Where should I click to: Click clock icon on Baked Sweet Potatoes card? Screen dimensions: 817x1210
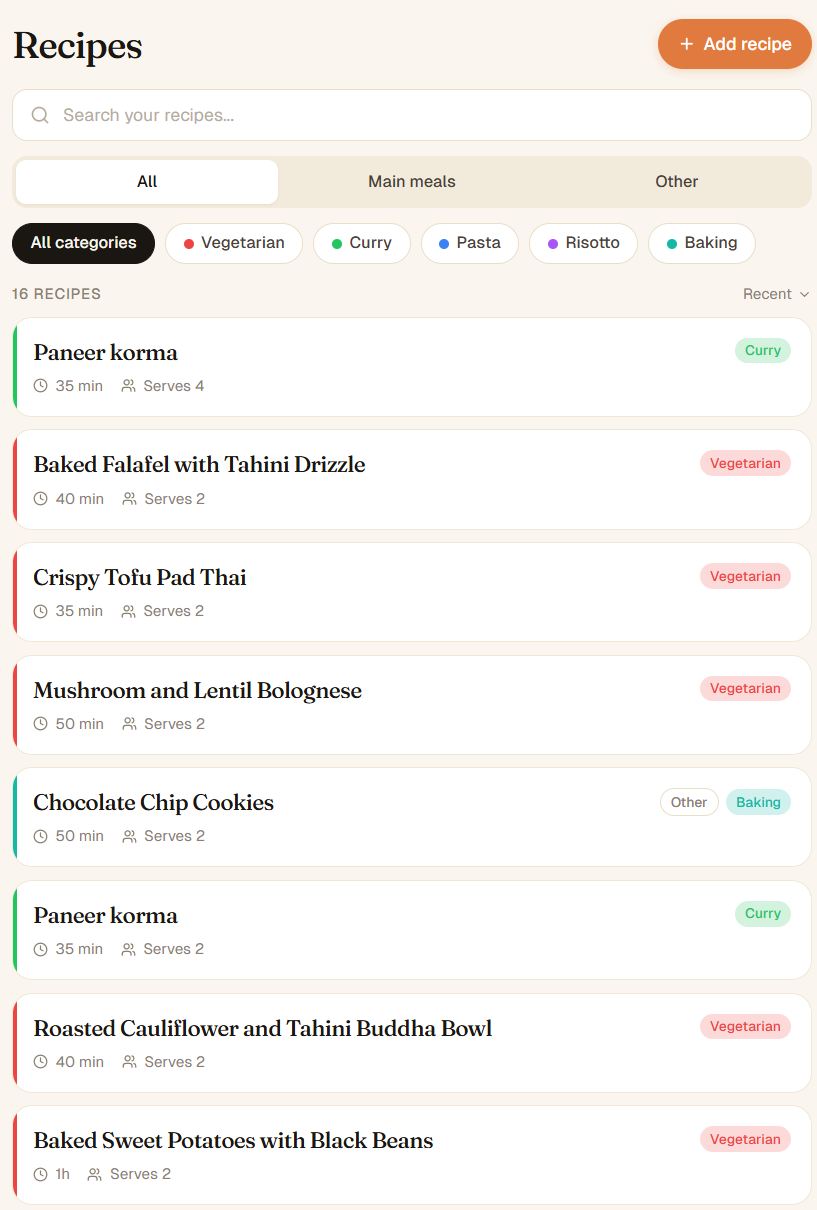(x=41, y=1174)
